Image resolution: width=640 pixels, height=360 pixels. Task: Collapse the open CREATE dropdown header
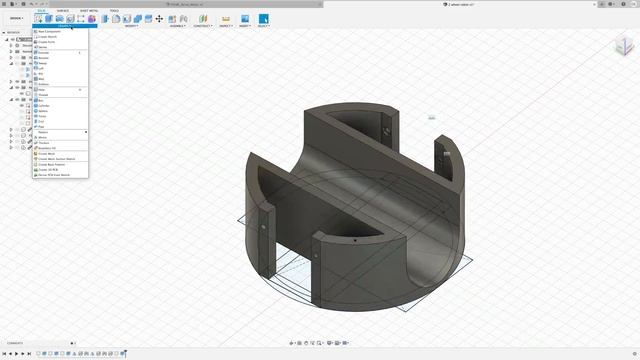pyautogui.click(x=65, y=26)
